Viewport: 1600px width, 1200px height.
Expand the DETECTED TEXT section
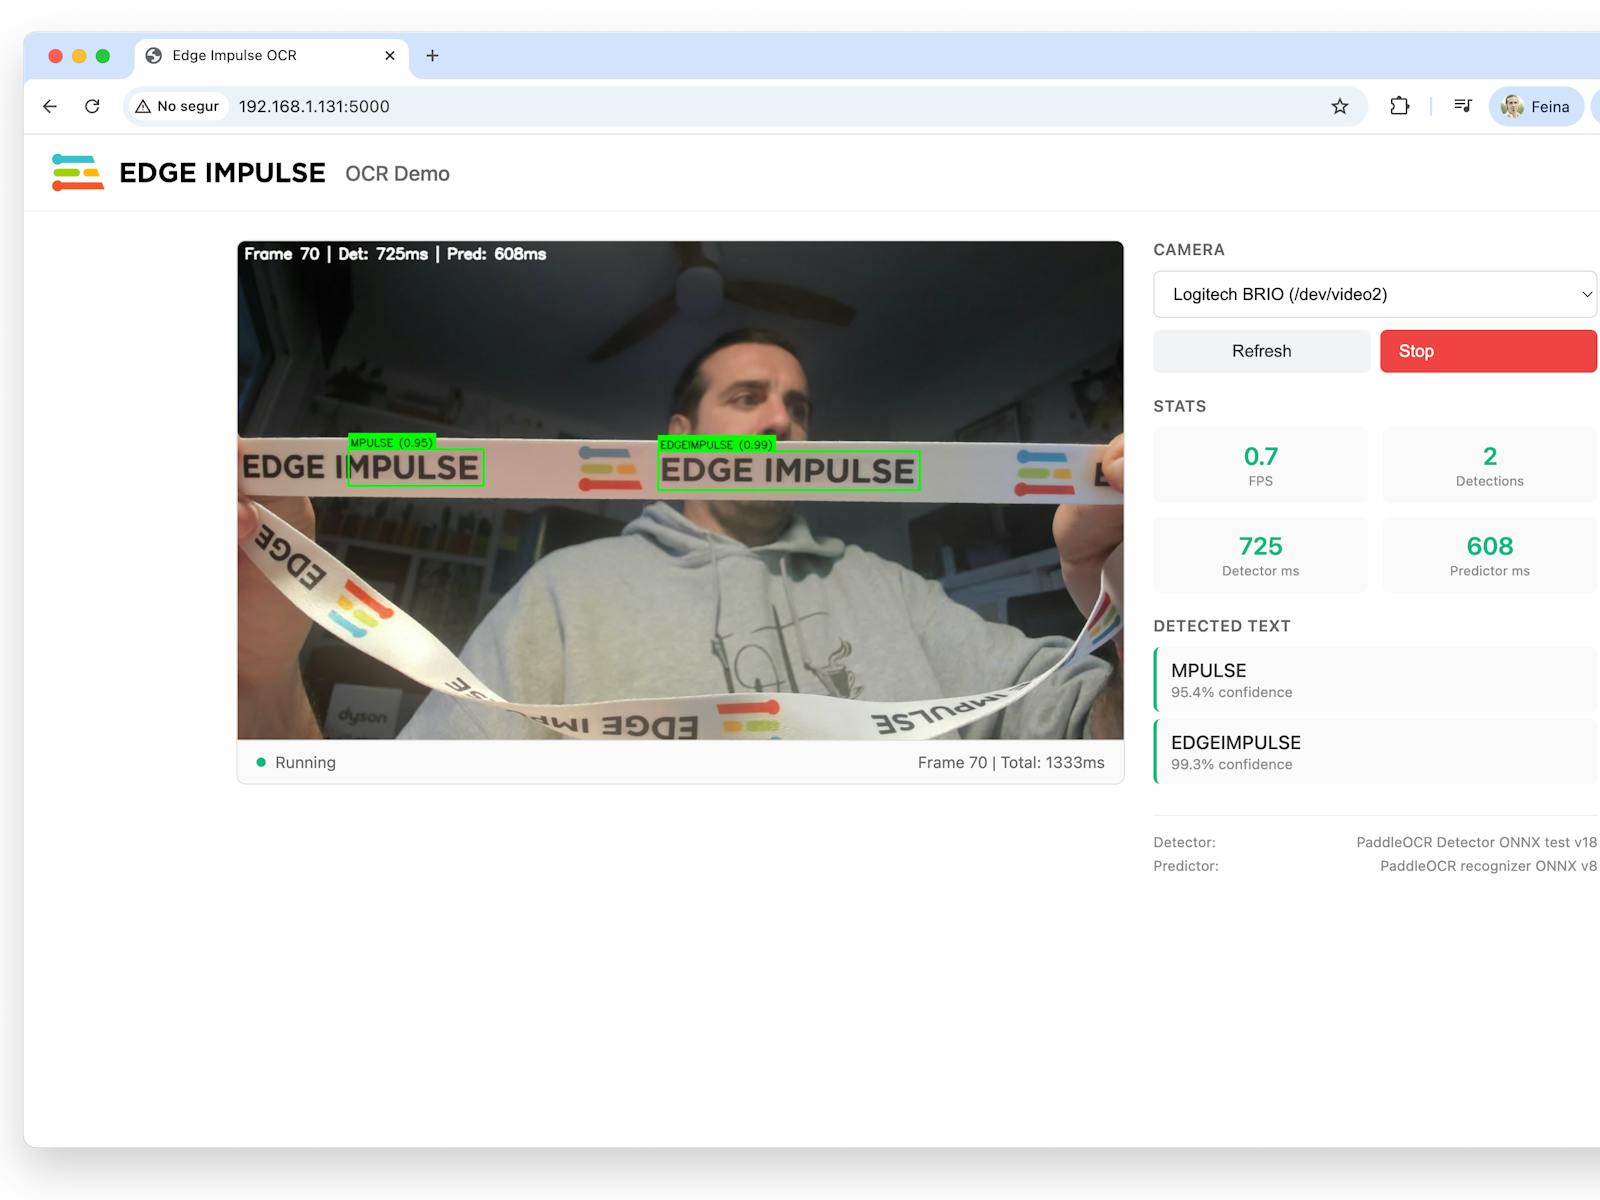point(1222,625)
